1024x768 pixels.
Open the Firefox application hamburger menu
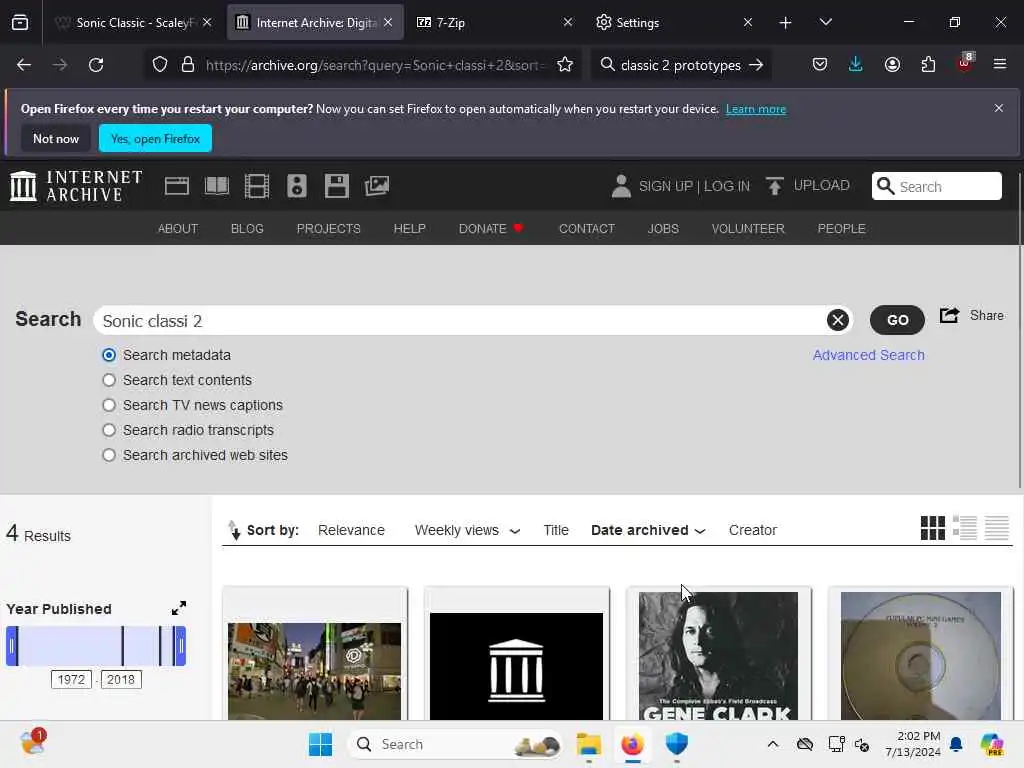[1000, 64]
